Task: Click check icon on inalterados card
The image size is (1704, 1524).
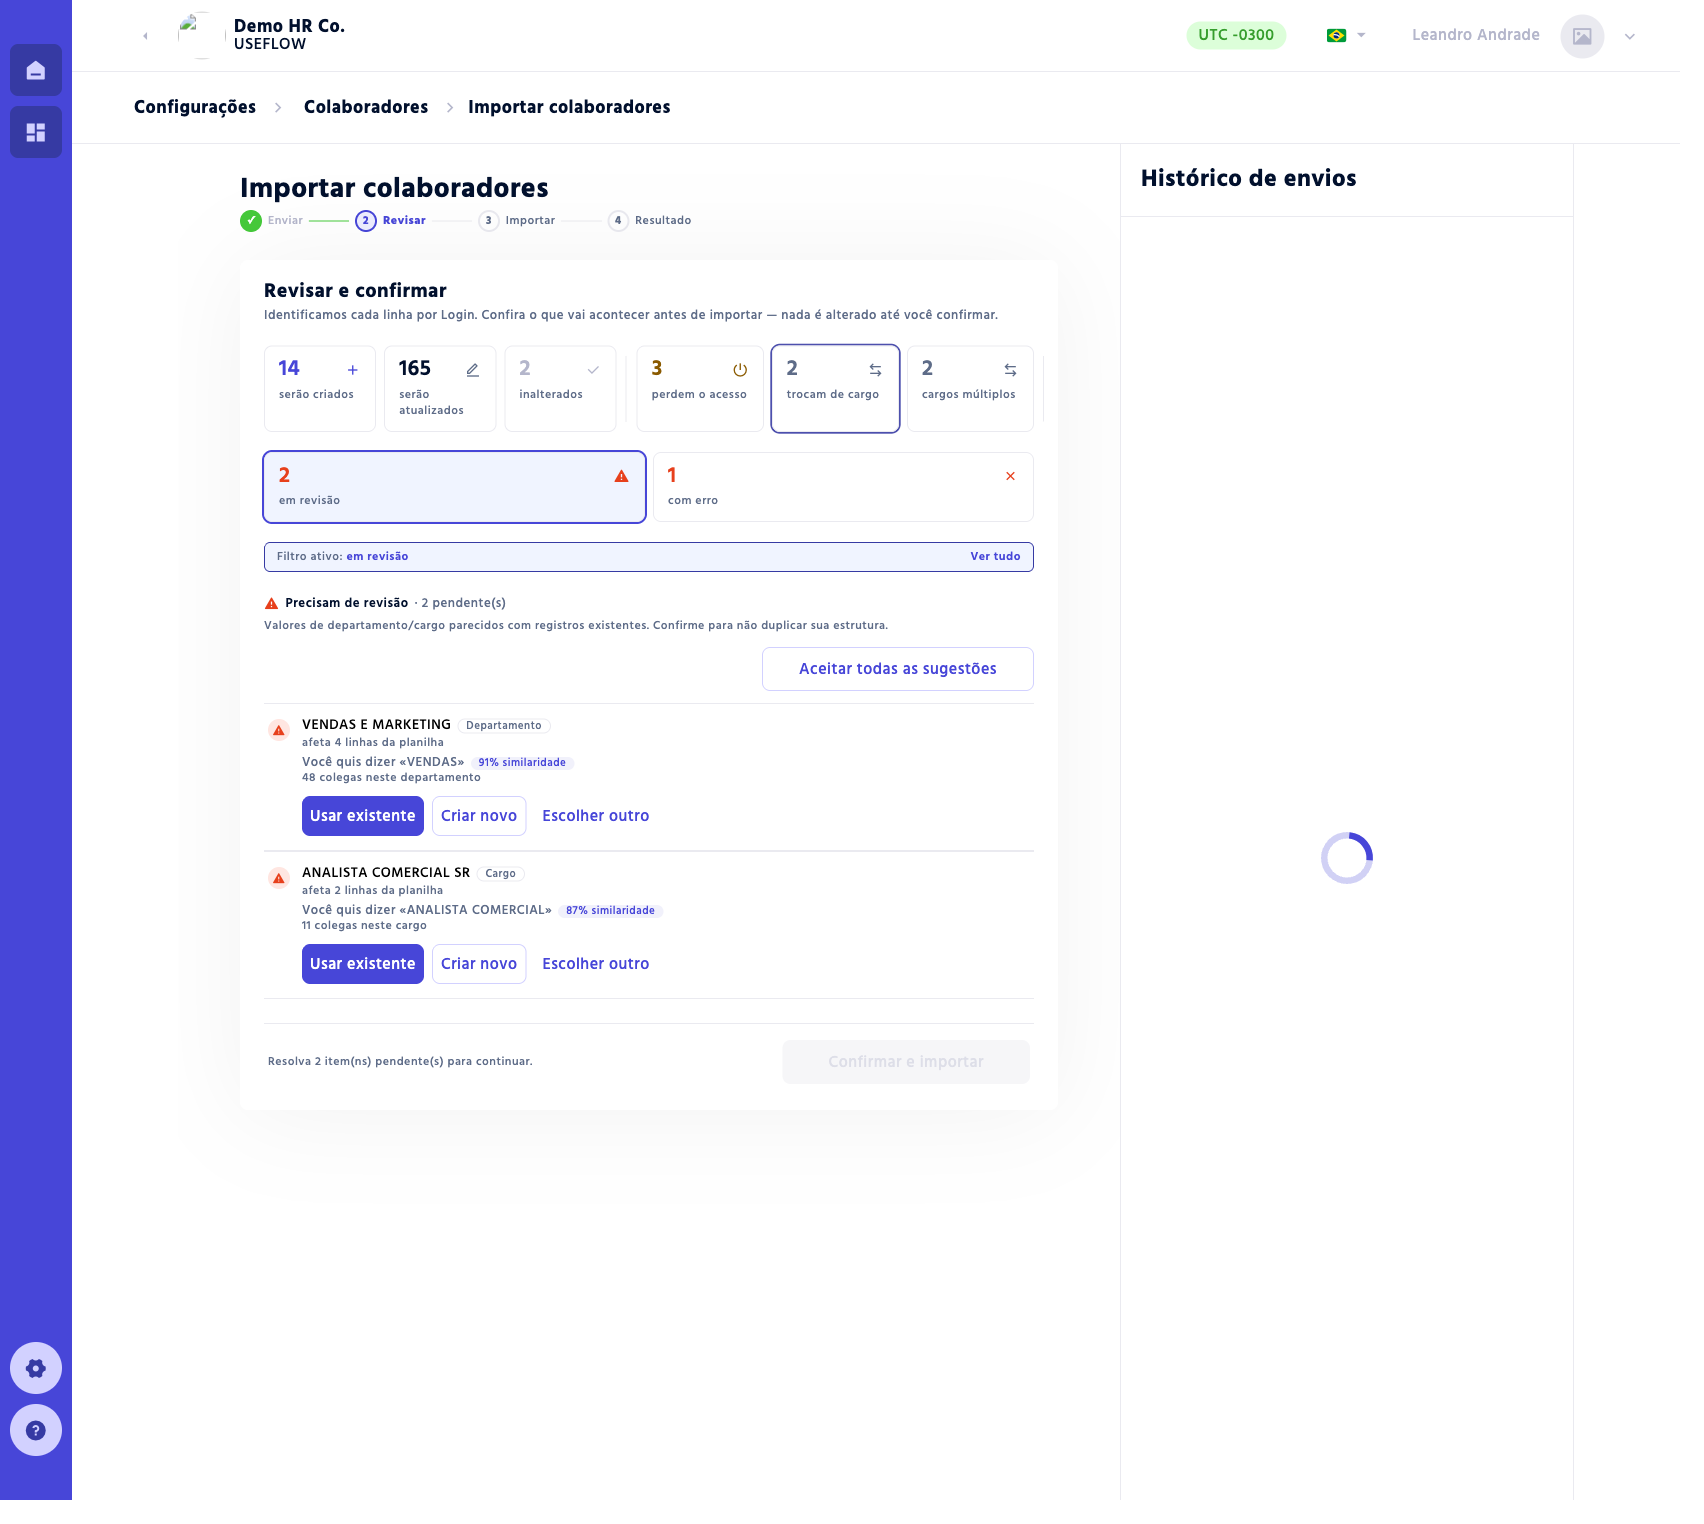Action: coord(593,370)
